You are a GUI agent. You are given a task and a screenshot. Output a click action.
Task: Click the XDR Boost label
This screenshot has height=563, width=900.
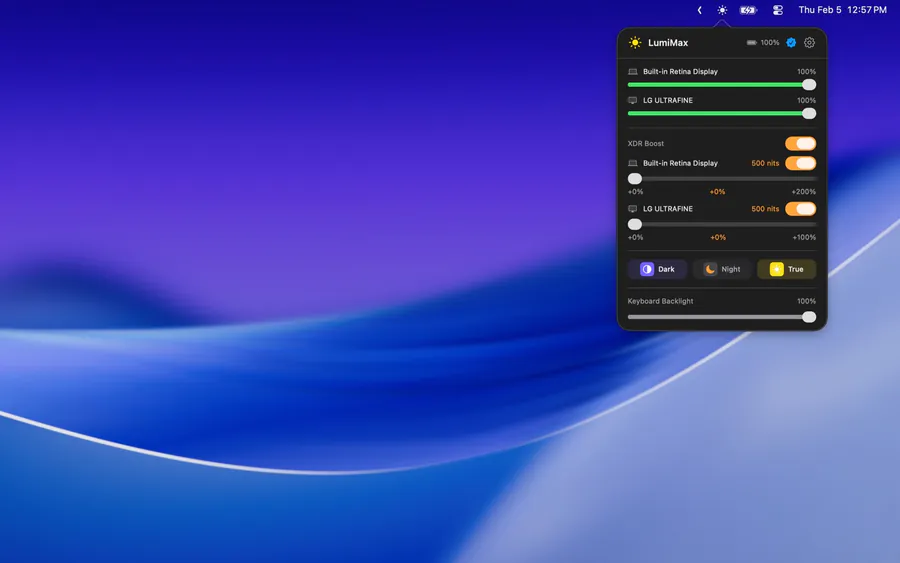tap(646, 143)
